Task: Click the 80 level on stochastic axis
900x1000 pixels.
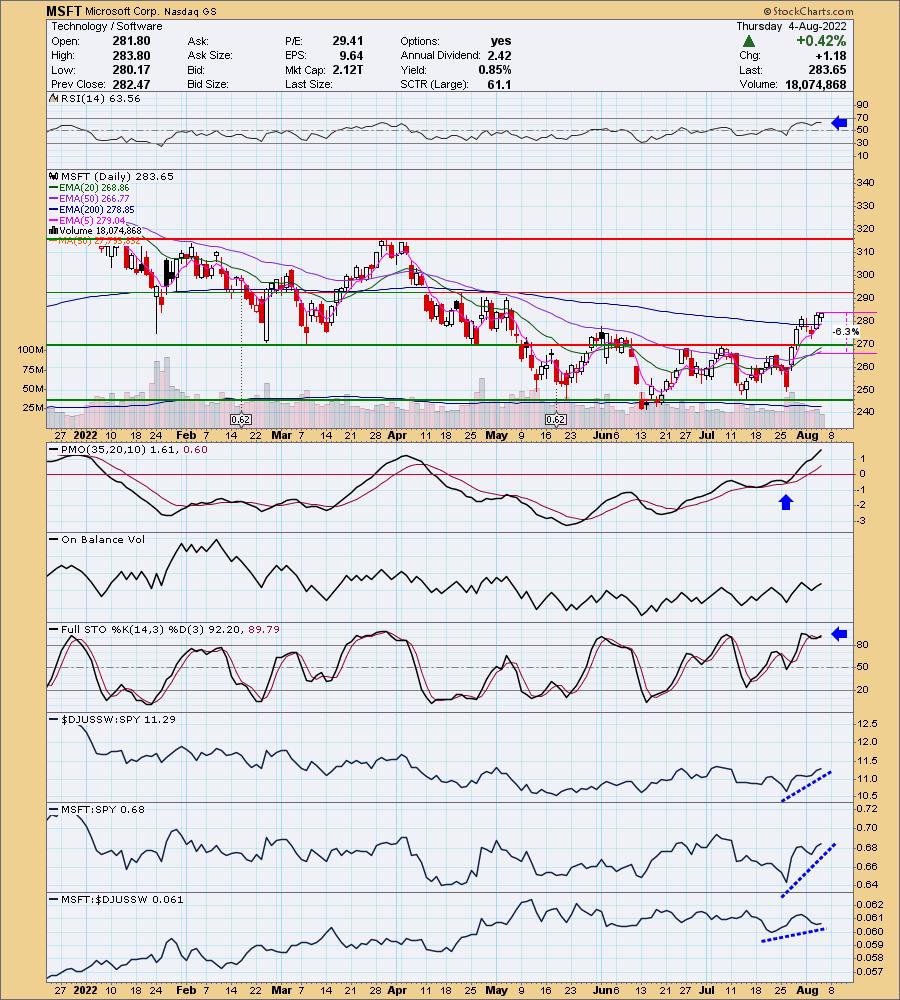Action: 862,645
